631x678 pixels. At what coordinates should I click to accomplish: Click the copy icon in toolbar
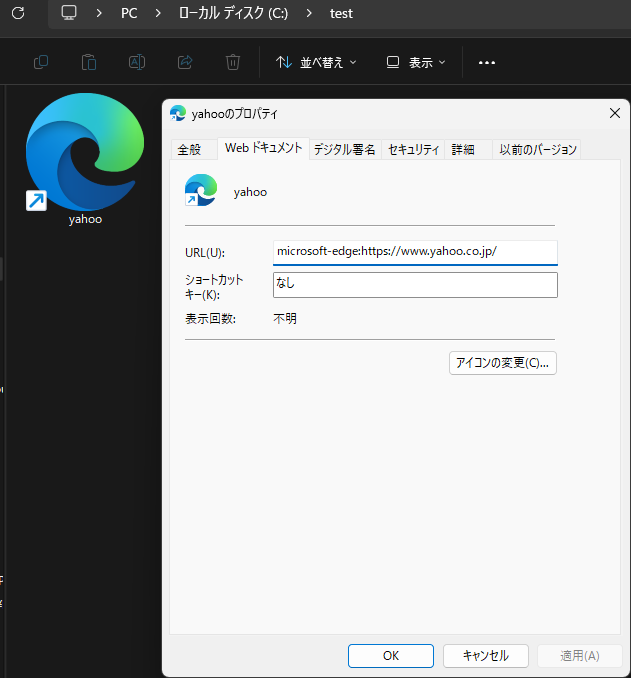pos(41,62)
